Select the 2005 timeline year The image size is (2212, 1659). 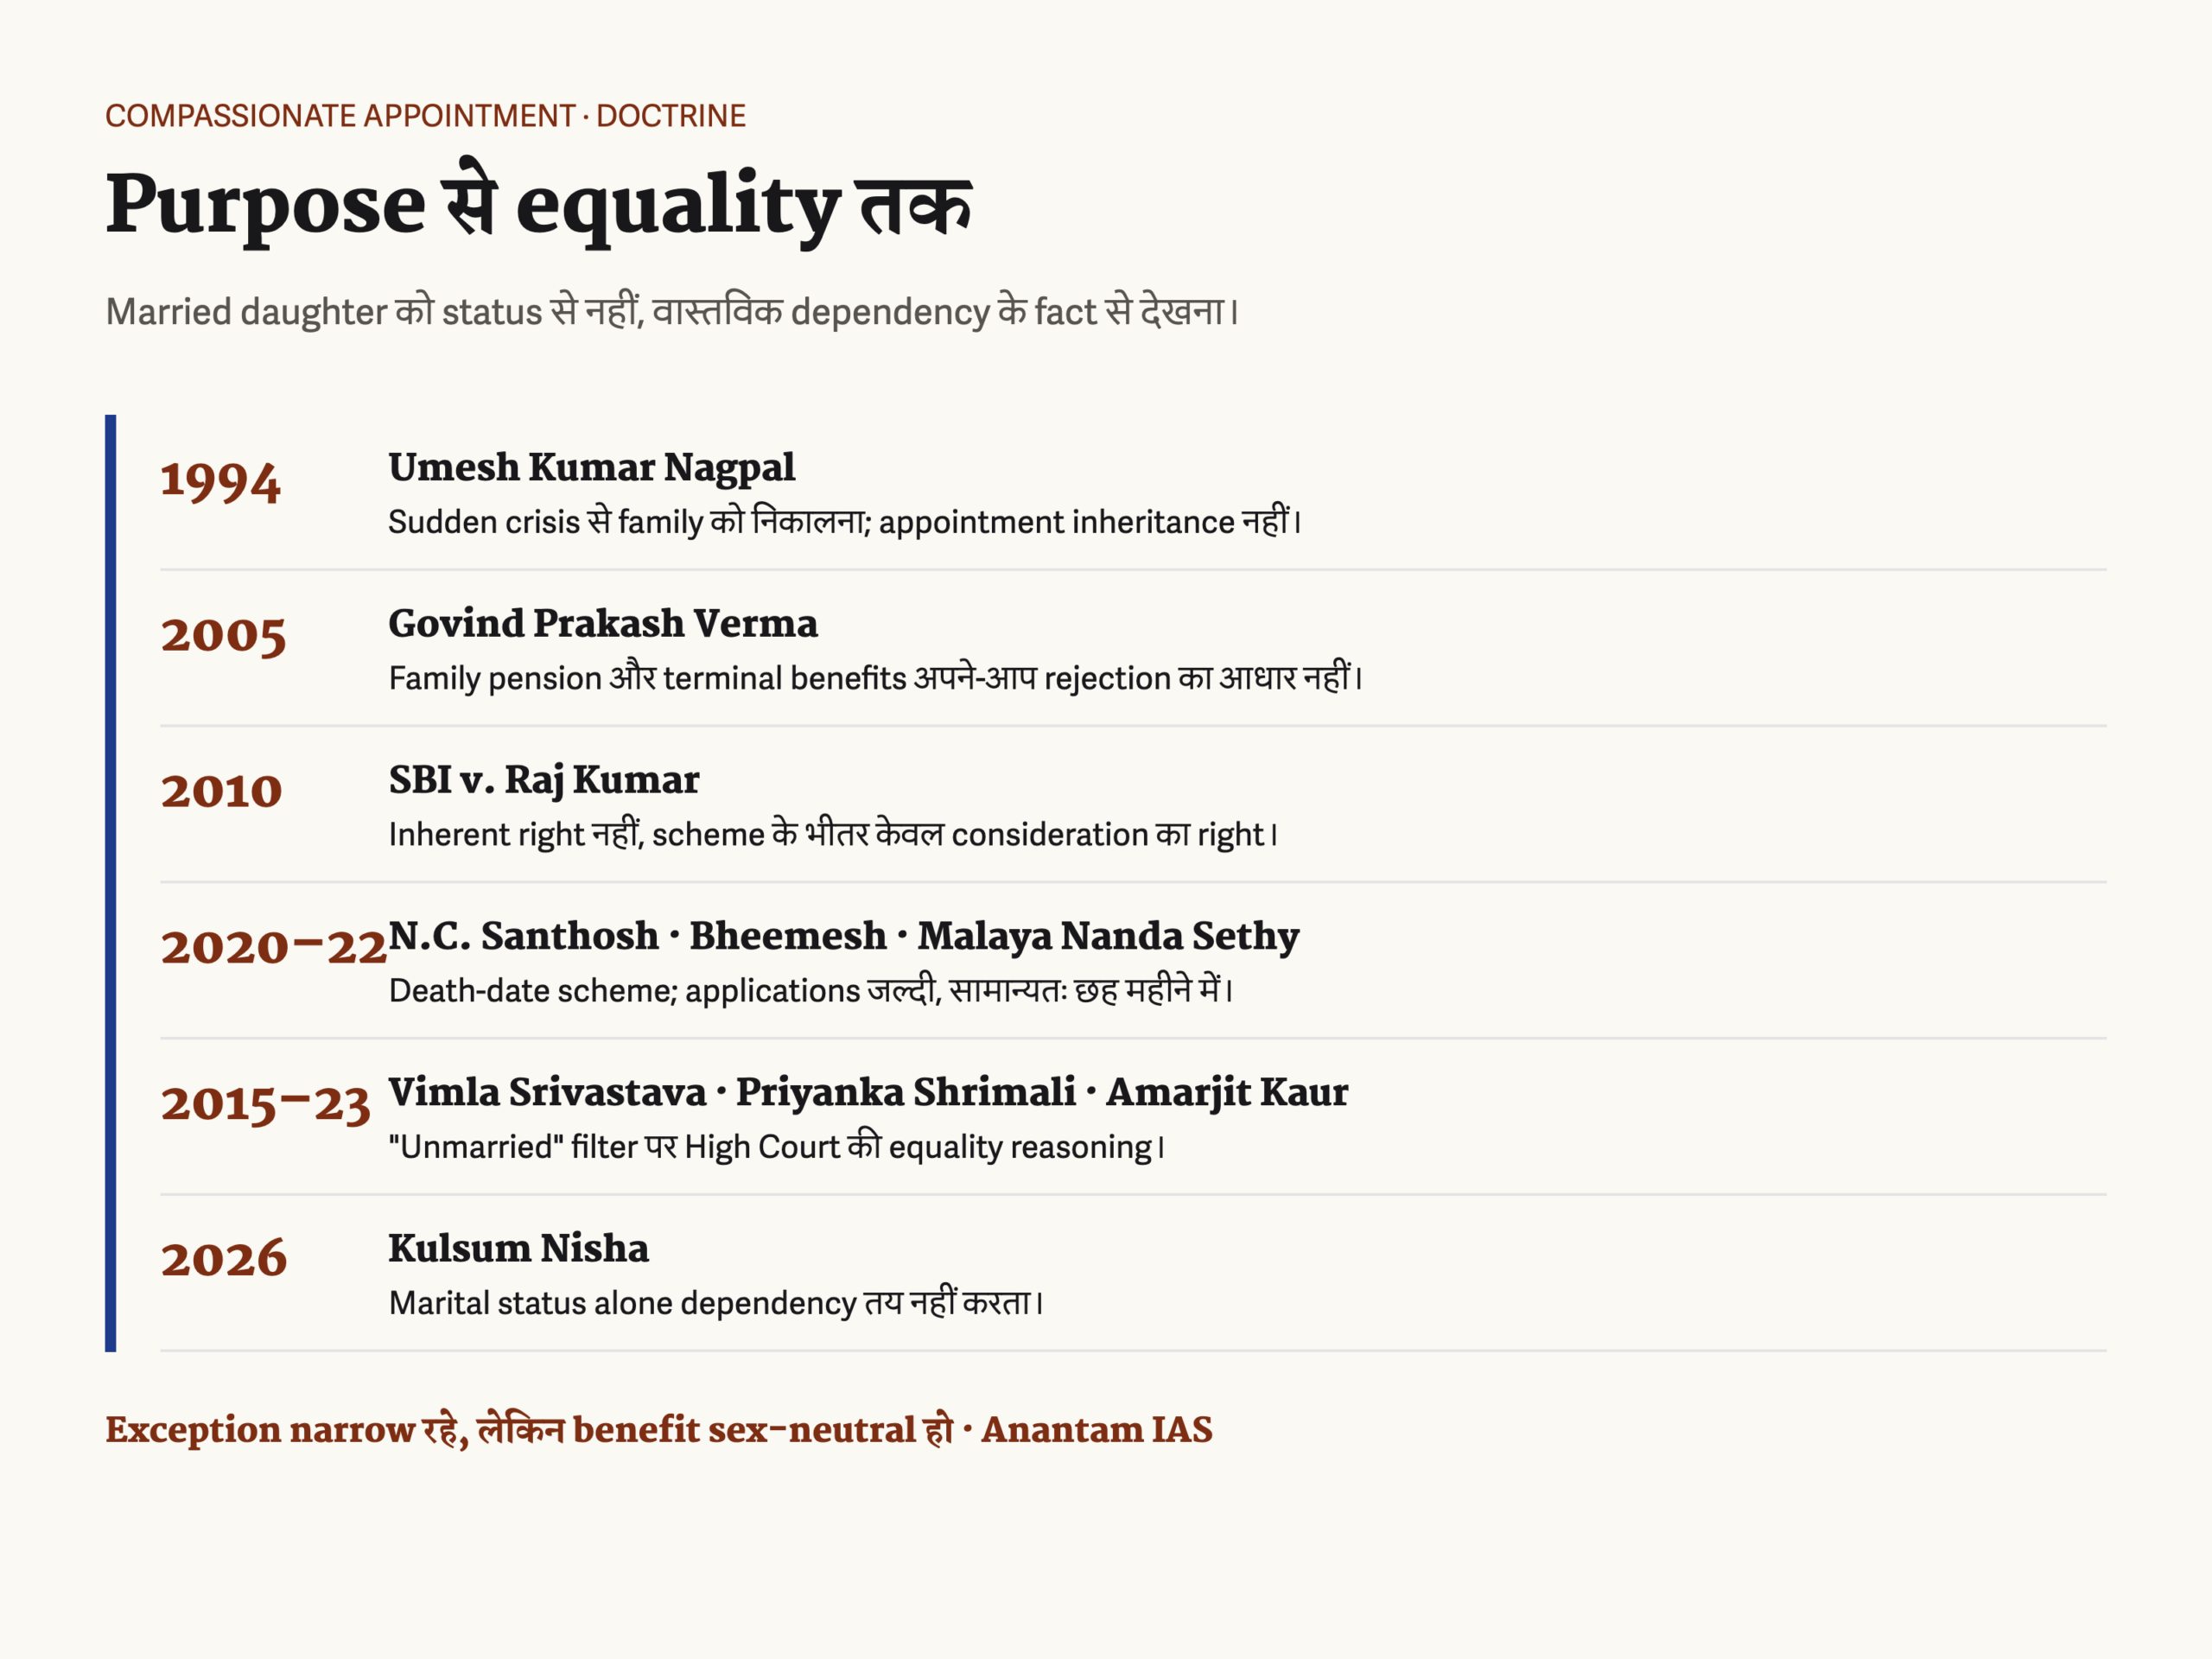coord(224,636)
